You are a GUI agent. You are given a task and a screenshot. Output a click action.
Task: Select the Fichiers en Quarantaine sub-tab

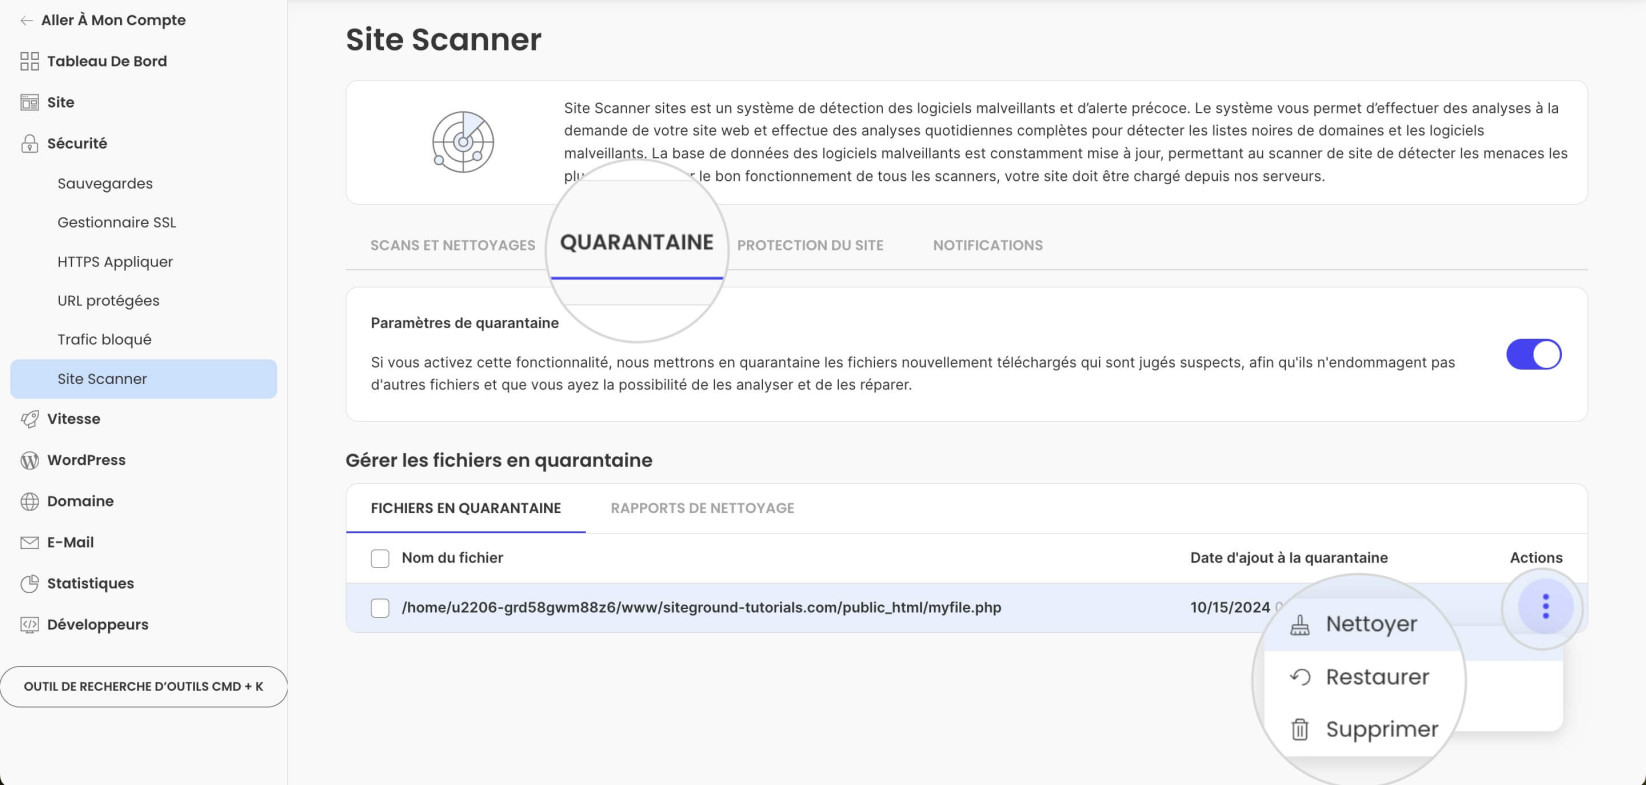point(466,508)
